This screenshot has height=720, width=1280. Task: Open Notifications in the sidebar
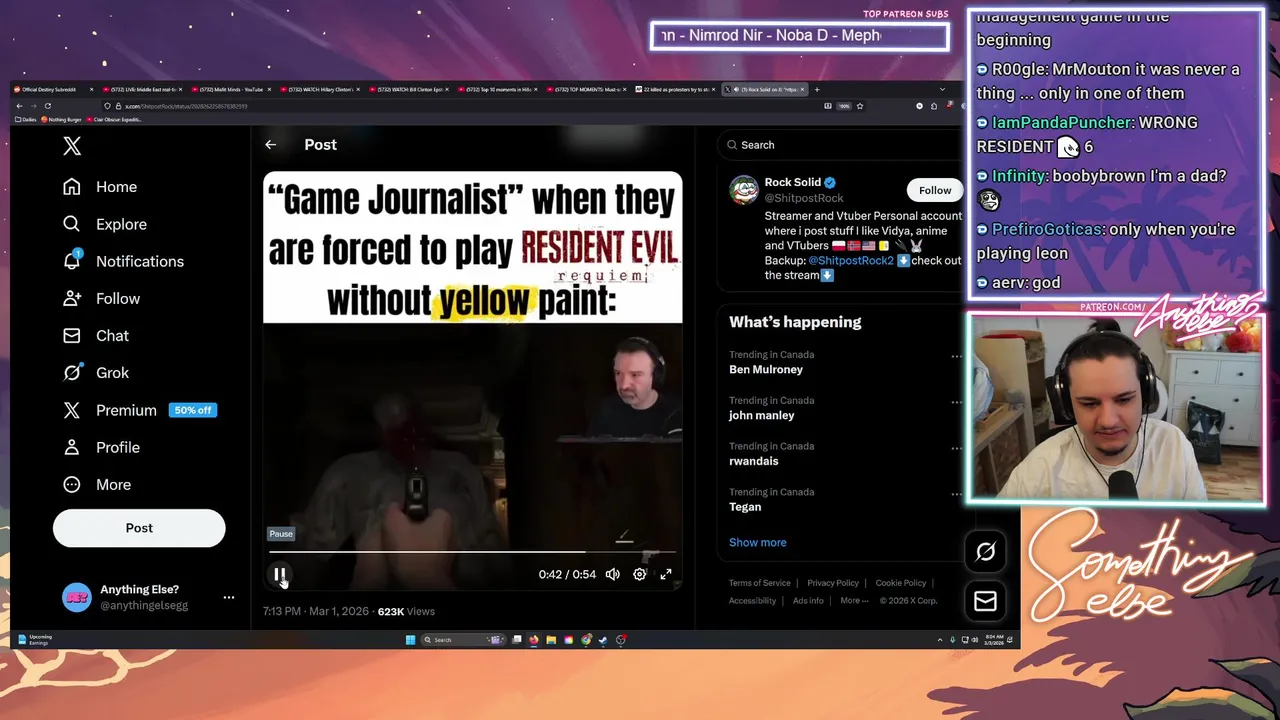(123, 261)
